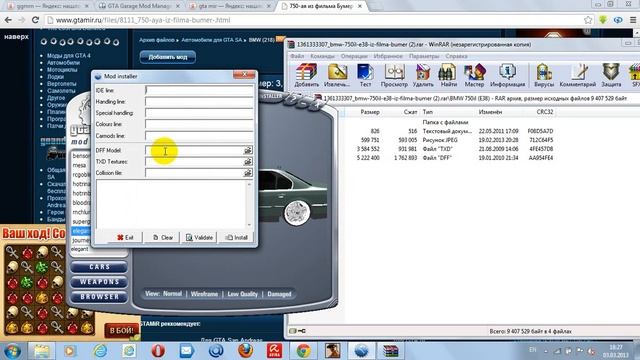Click WinRAR Защита (Protect) toolbar icon
This screenshot has width=640, height=360.
611,75
